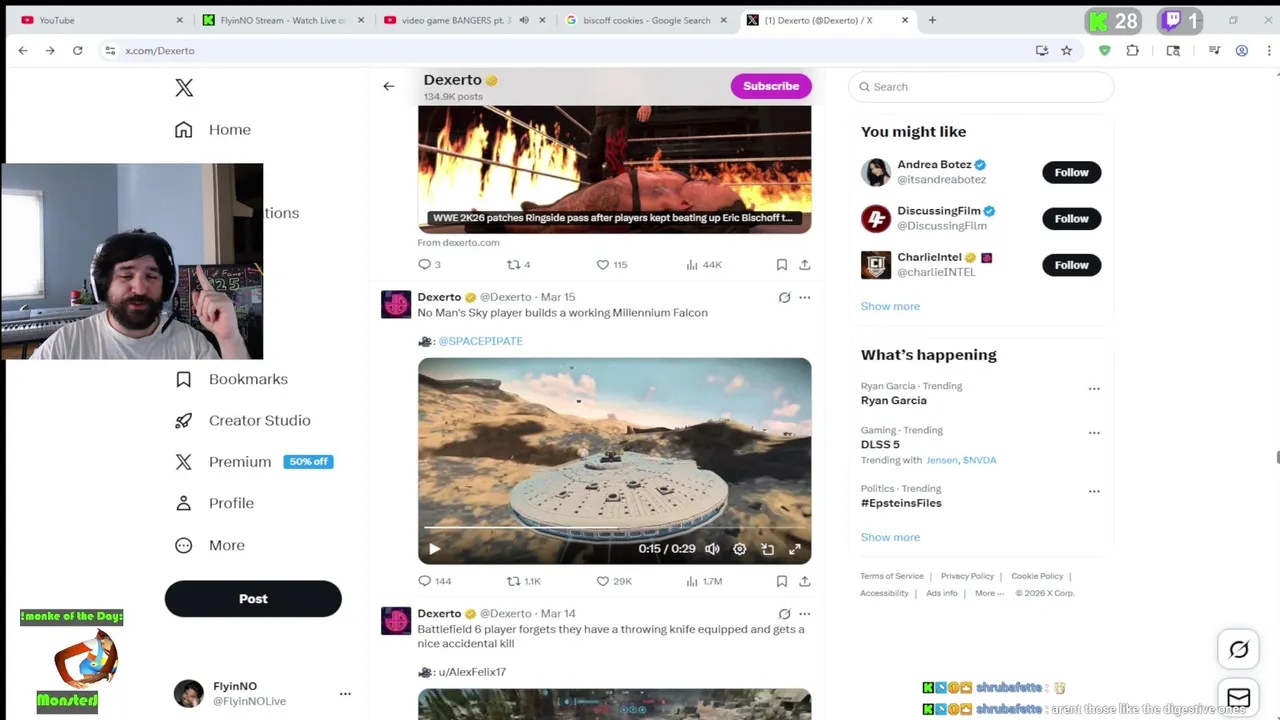Open the Ryan Garcia trending topic
This screenshot has width=1280, height=720.
pyautogui.click(x=894, y=400)
